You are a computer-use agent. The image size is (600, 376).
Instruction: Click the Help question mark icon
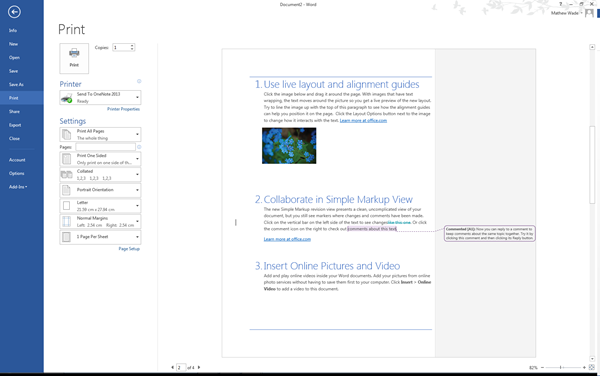(561, 4)
